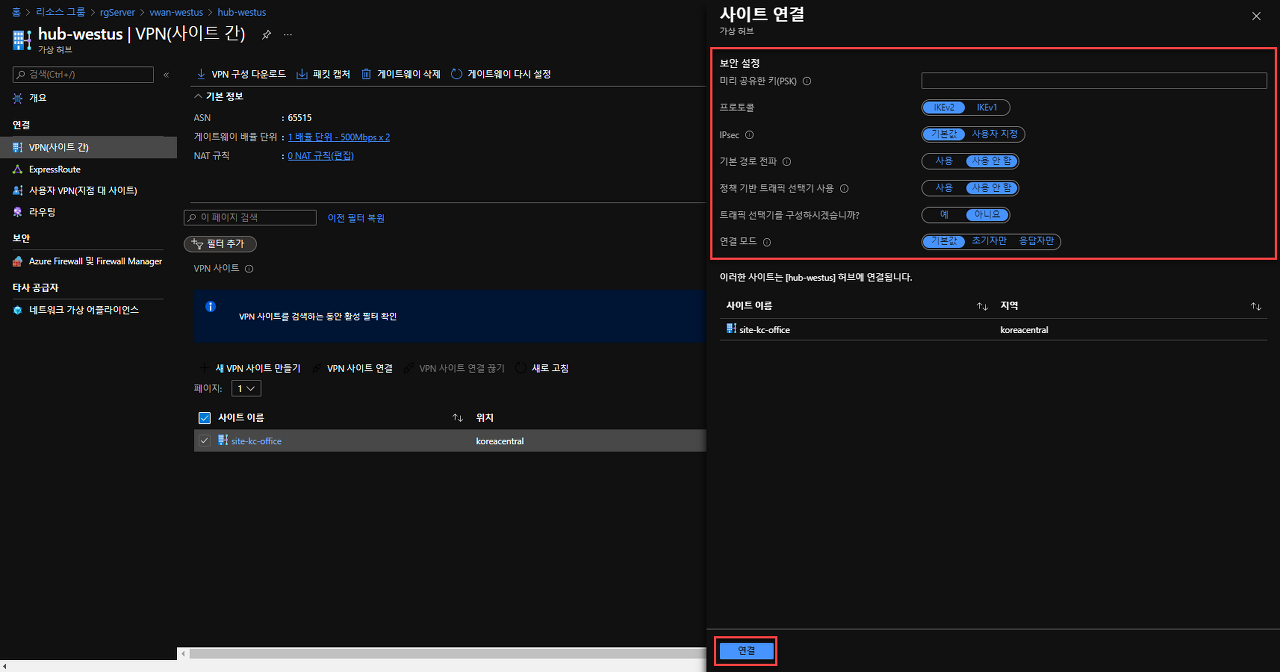Click 게이트웨이 다시 설정 toolbar button
This screenshot has width=1280, height=672.
501,74
